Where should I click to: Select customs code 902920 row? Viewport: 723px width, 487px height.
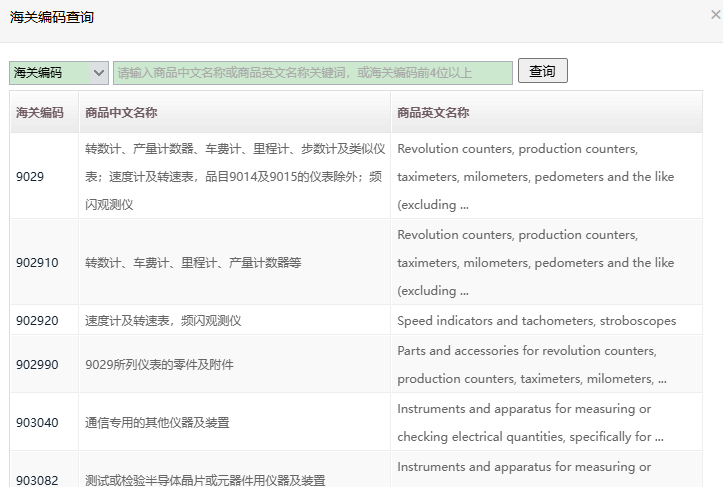coord(37,321)
